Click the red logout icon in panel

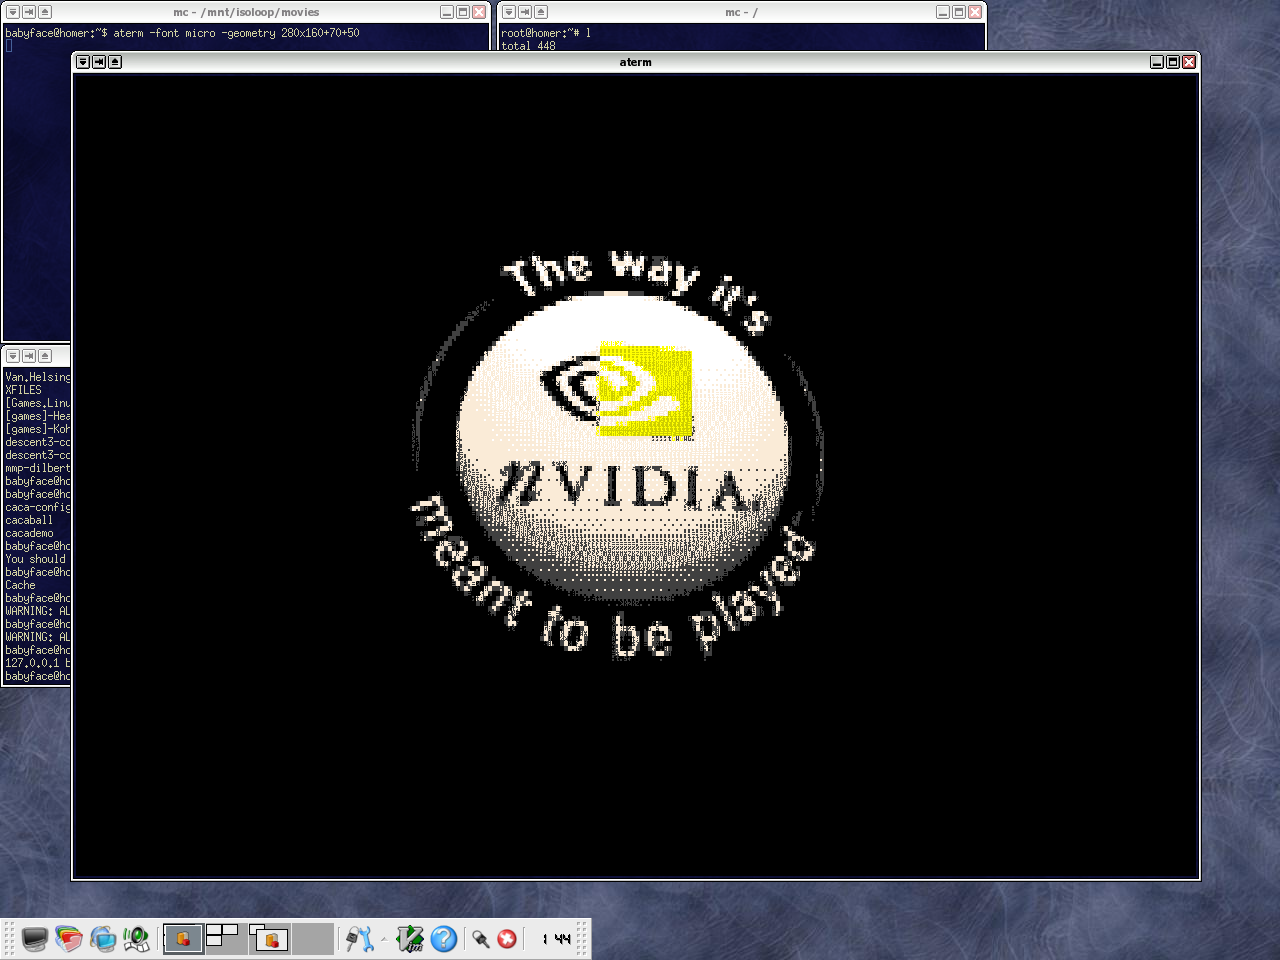point(507,939)
